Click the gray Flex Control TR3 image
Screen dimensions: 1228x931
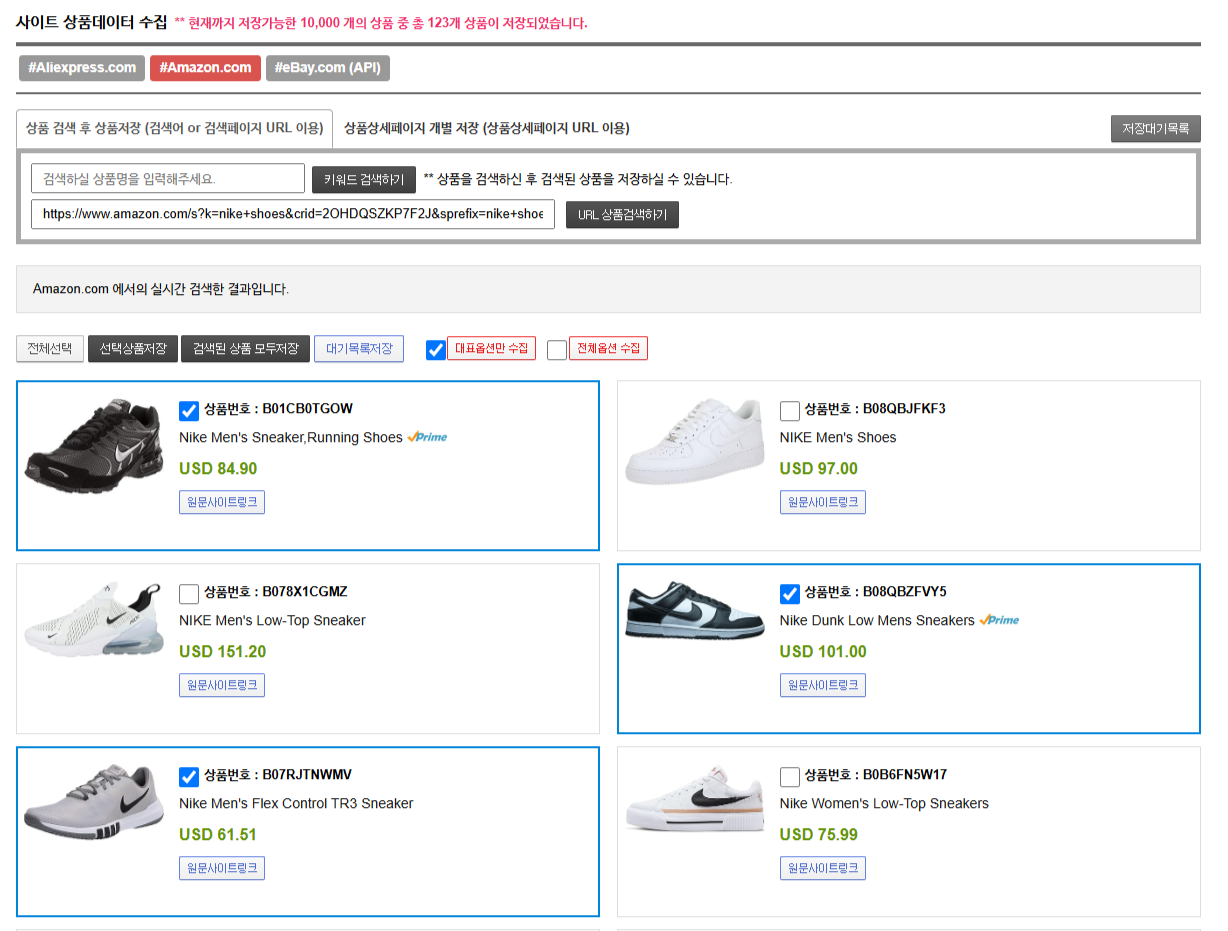[x=93, y=803]
